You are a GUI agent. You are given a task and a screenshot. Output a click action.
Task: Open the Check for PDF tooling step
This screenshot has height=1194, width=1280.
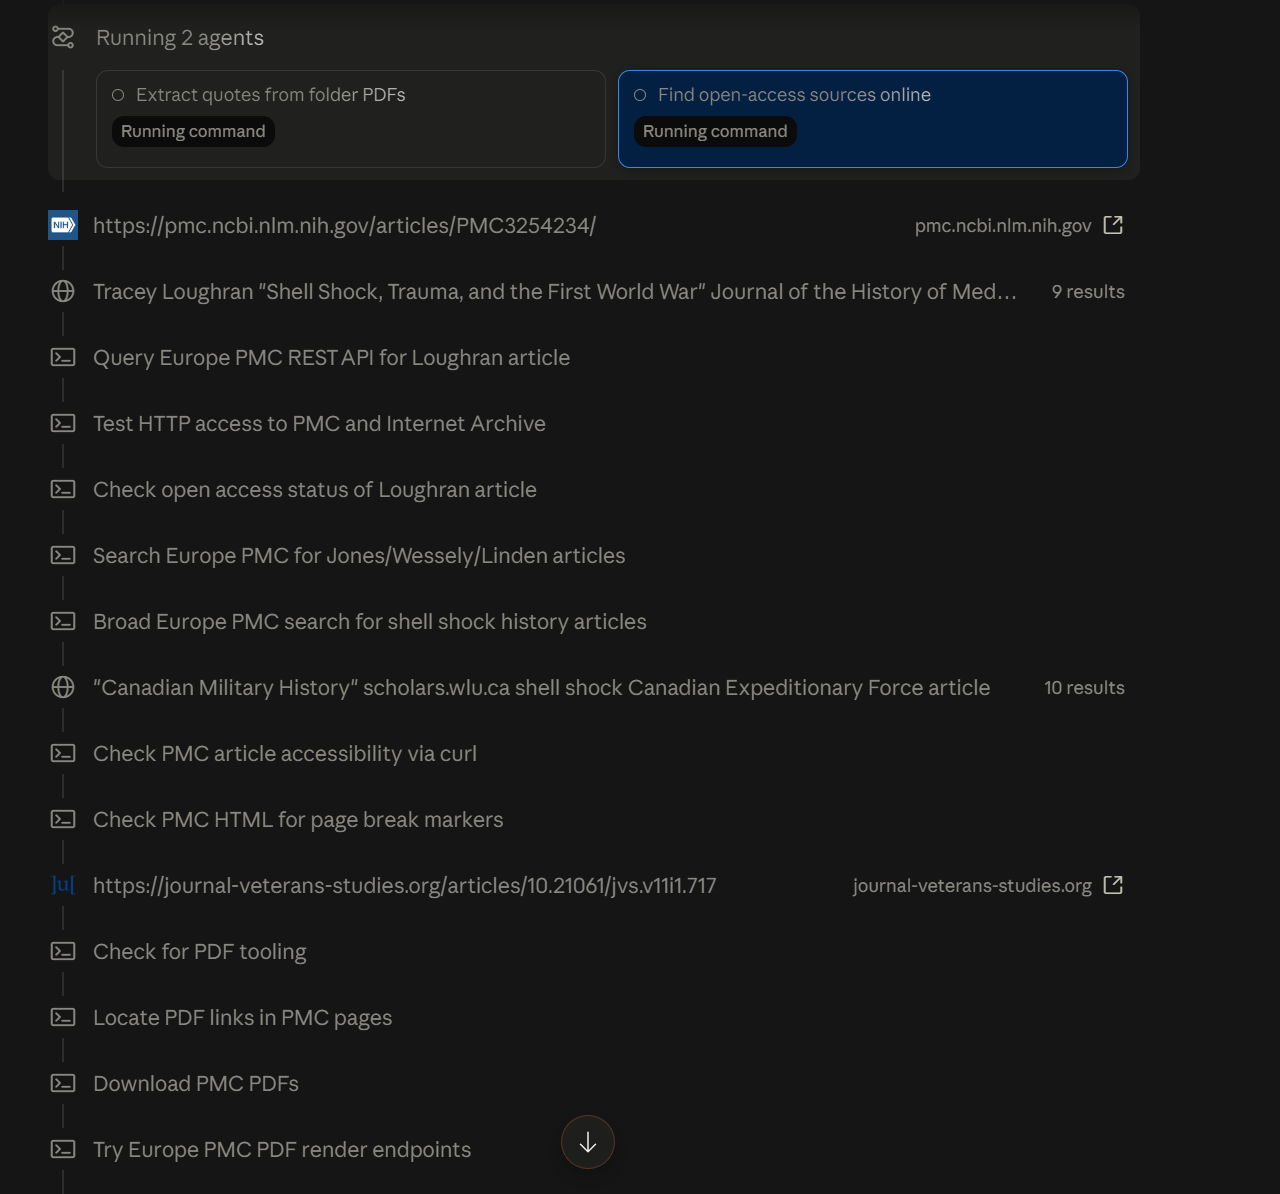click(200, 952)
